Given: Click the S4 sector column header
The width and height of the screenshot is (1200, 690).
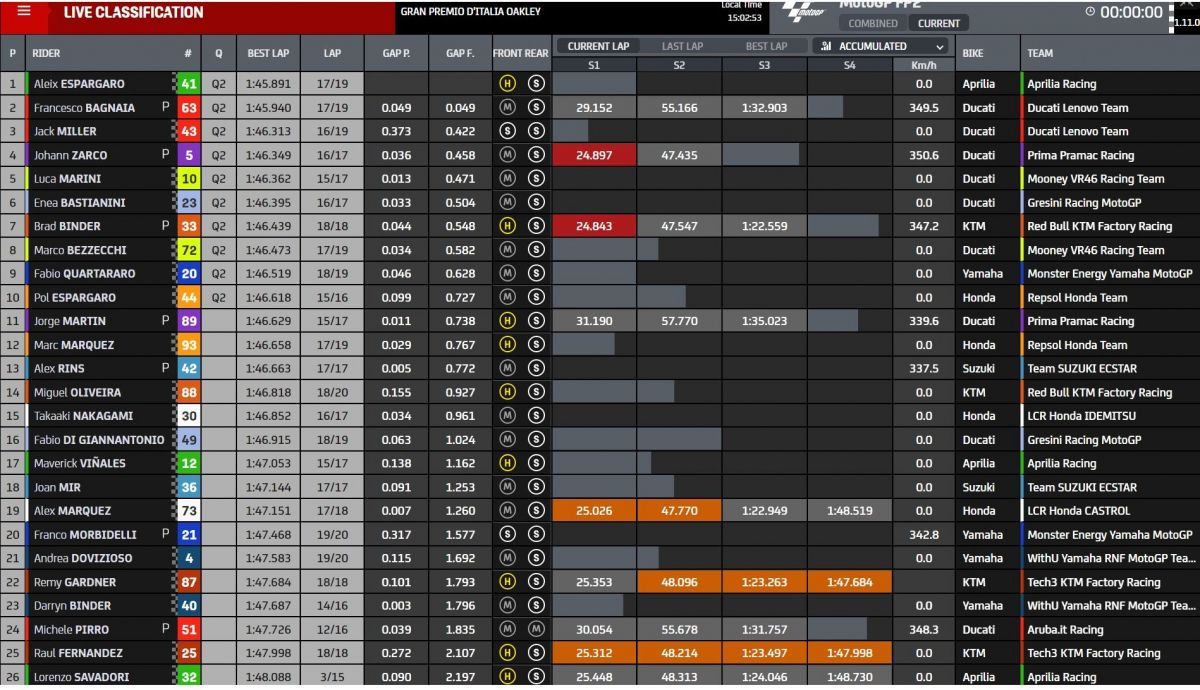Looking at the screenshot, I should [849, 65].
